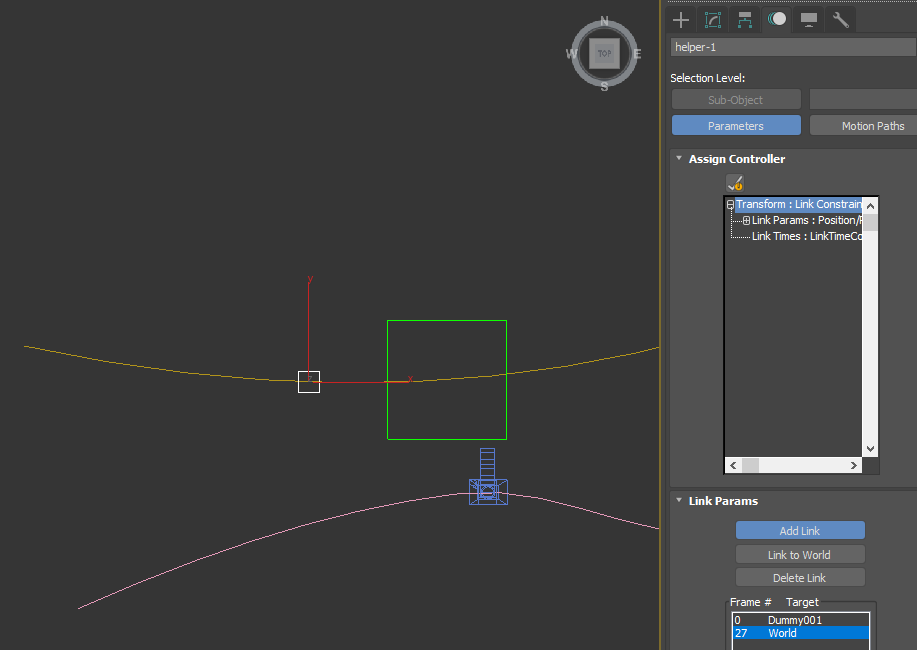Select the Motion panel tab

777,19
